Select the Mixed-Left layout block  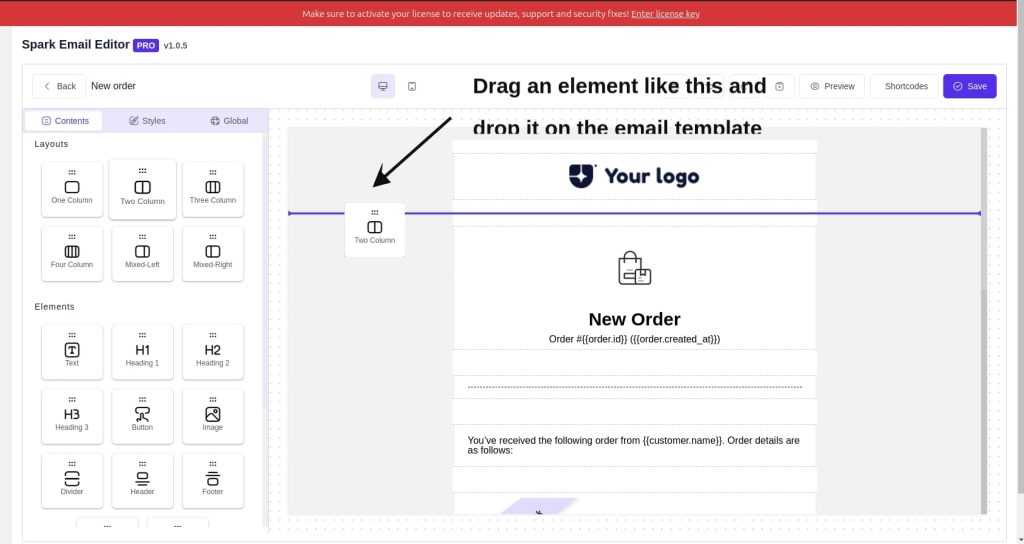coord(142,254)
